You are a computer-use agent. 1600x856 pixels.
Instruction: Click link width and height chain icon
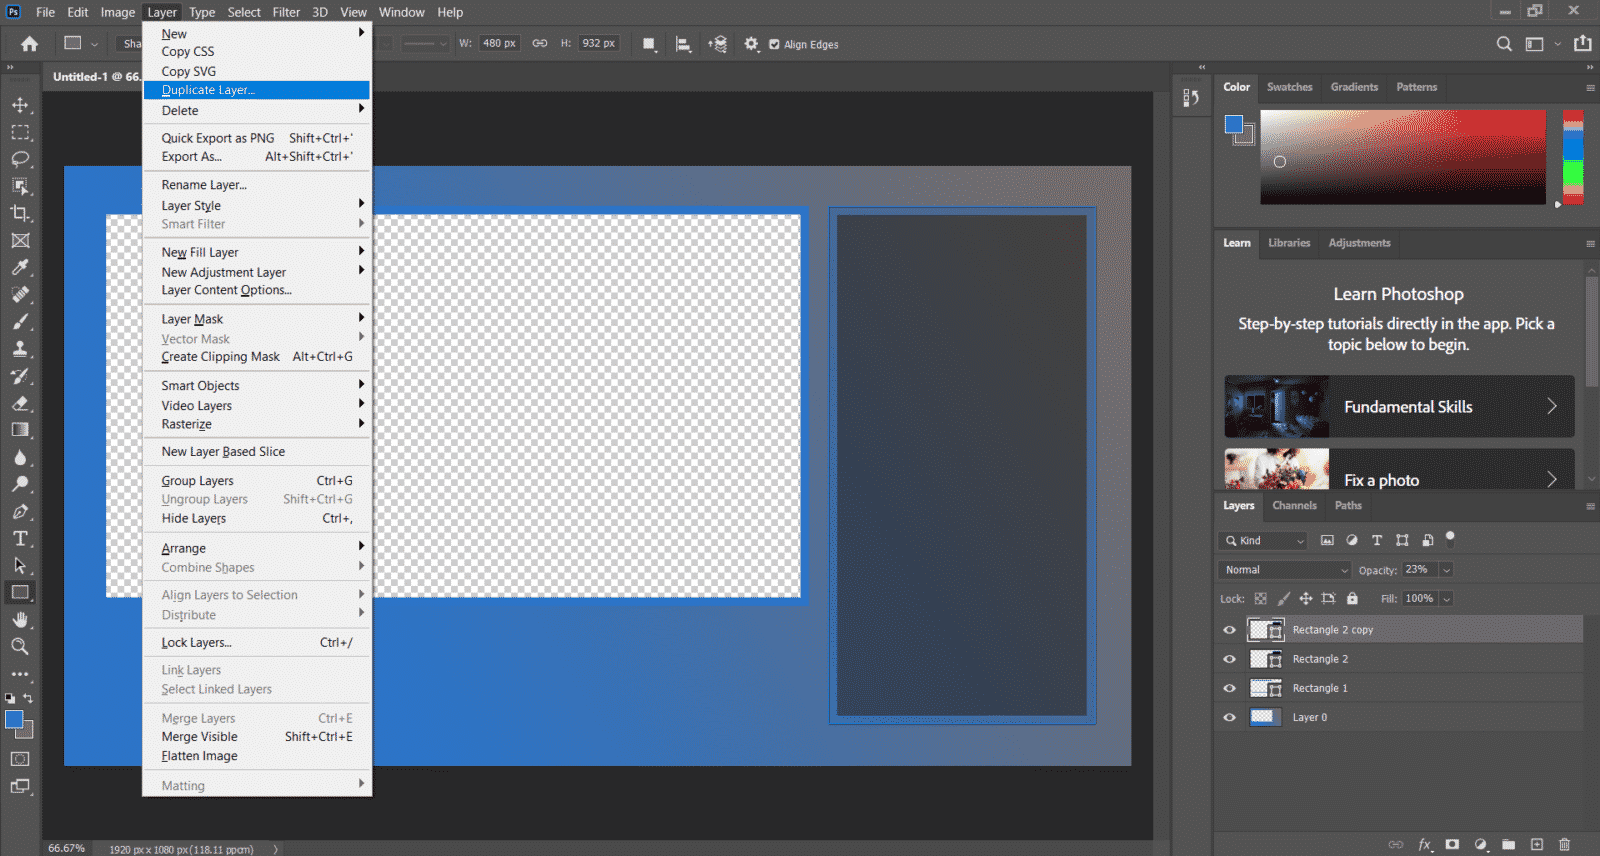pos(540,43)
